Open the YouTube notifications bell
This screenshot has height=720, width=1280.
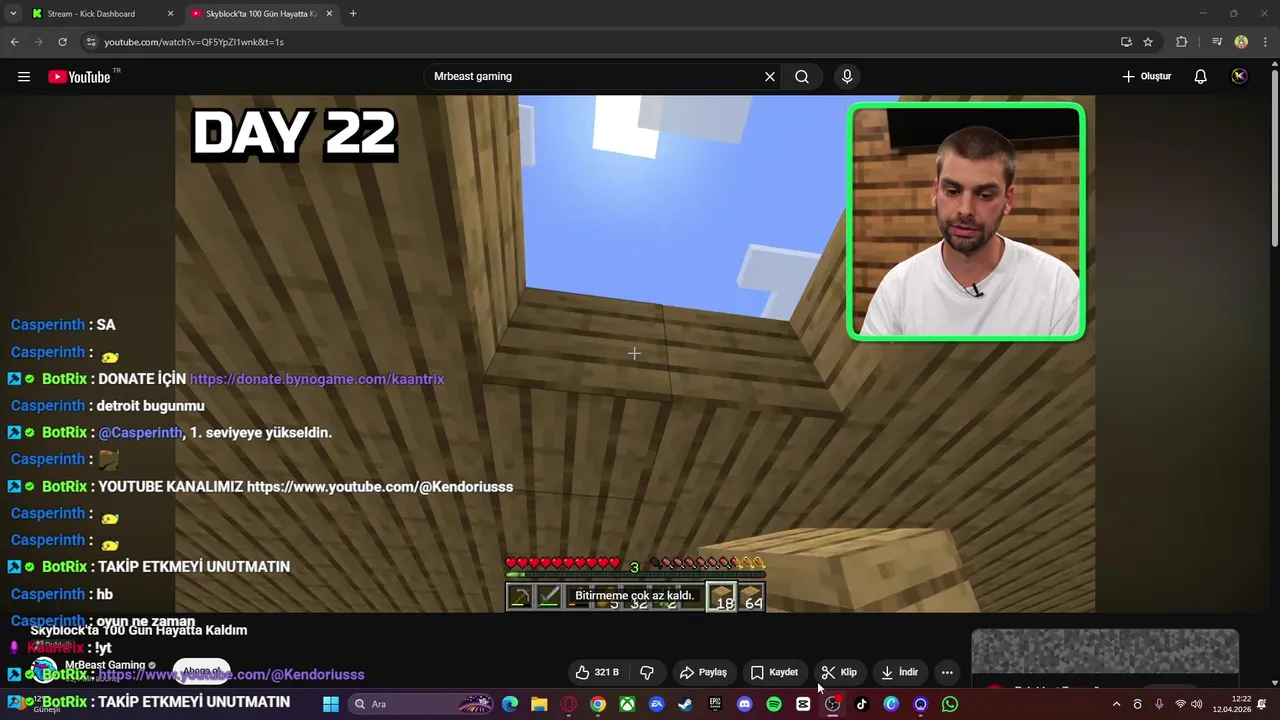(x=1201, y=77)
